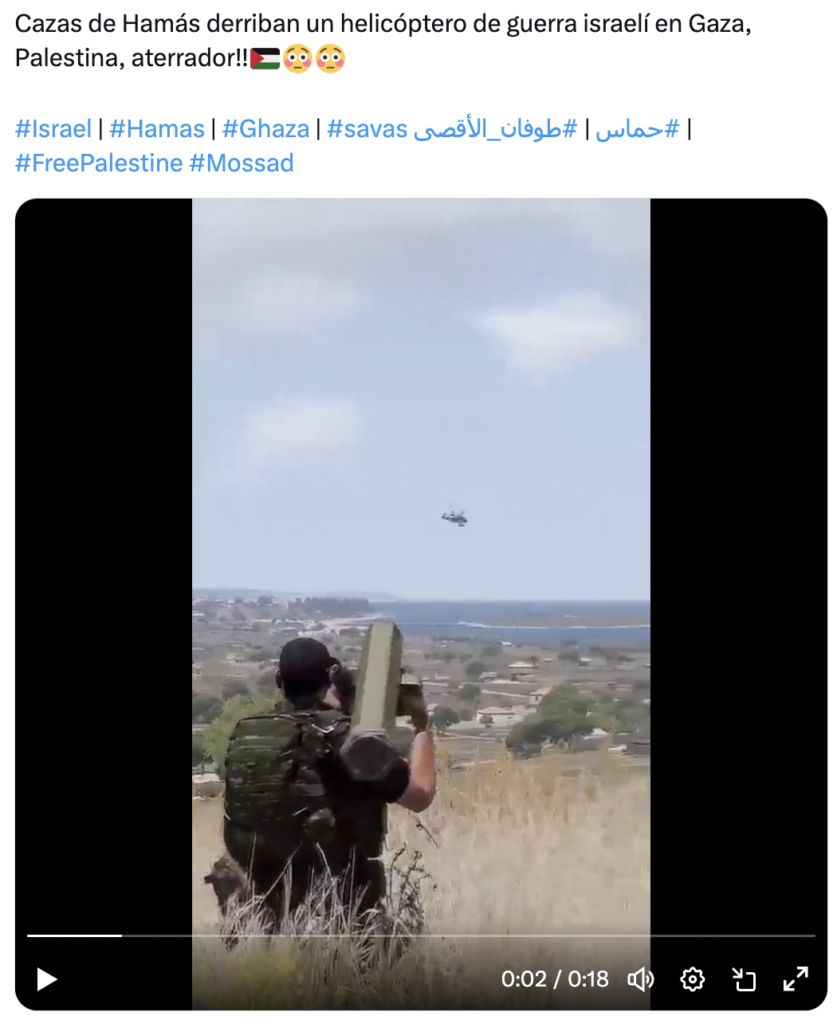The image size is (837, 1024).
Task: Click the played end of the progress bar
Action: pyautogui.click(x=121, y=936)
